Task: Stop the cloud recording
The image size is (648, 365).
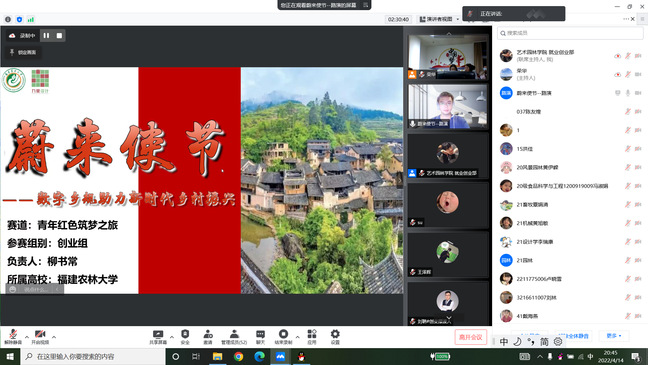Action: (60, 36)
